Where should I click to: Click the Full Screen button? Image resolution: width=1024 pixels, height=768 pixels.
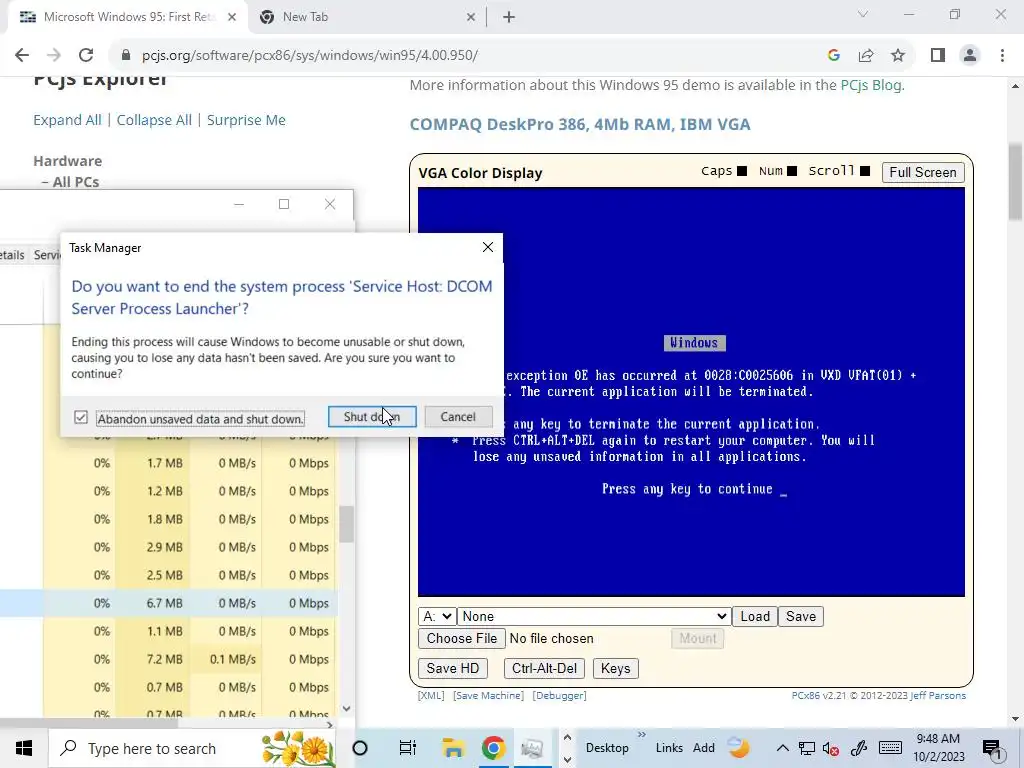(x=923, y=172)
